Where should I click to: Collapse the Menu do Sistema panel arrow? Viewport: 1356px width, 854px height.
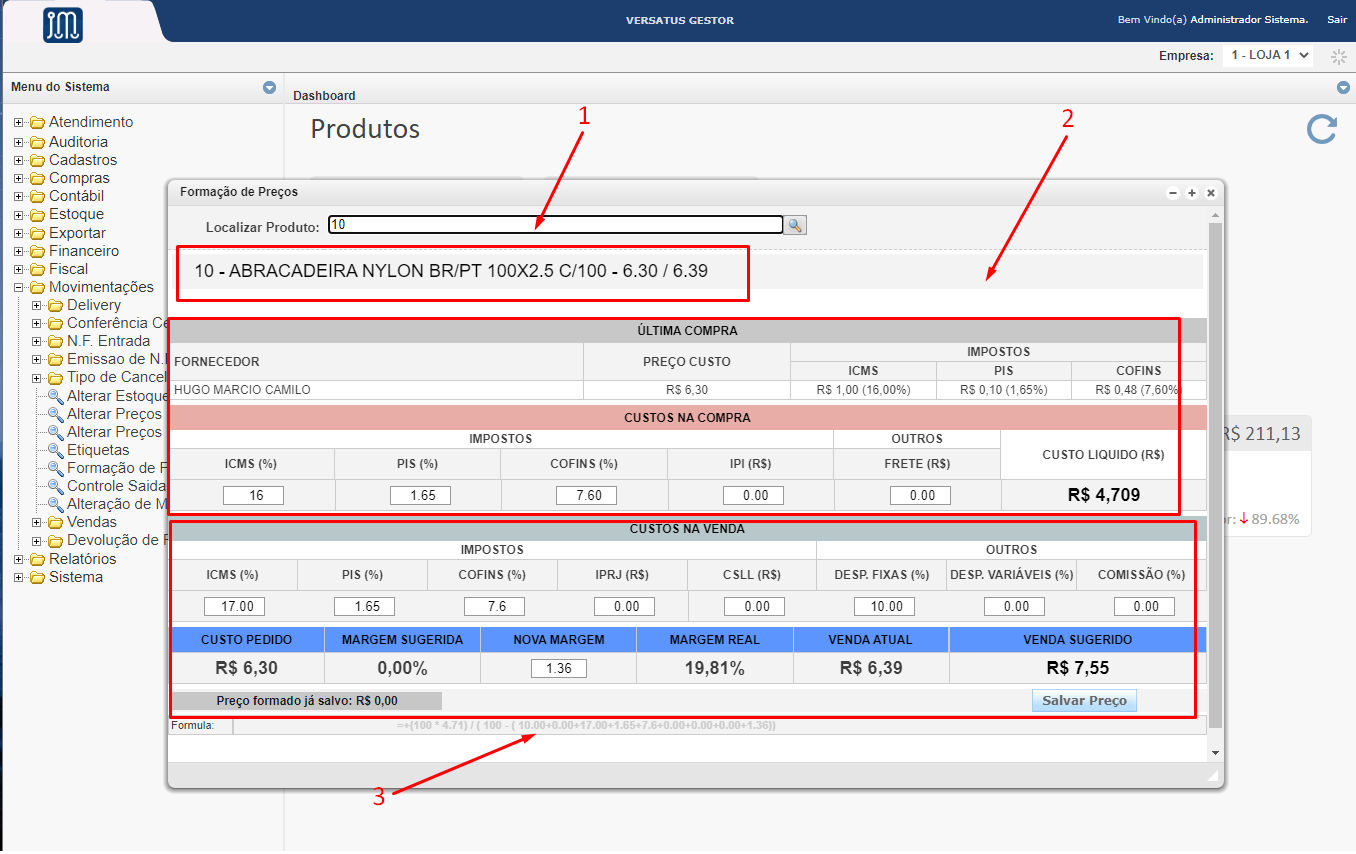[269, 88]
